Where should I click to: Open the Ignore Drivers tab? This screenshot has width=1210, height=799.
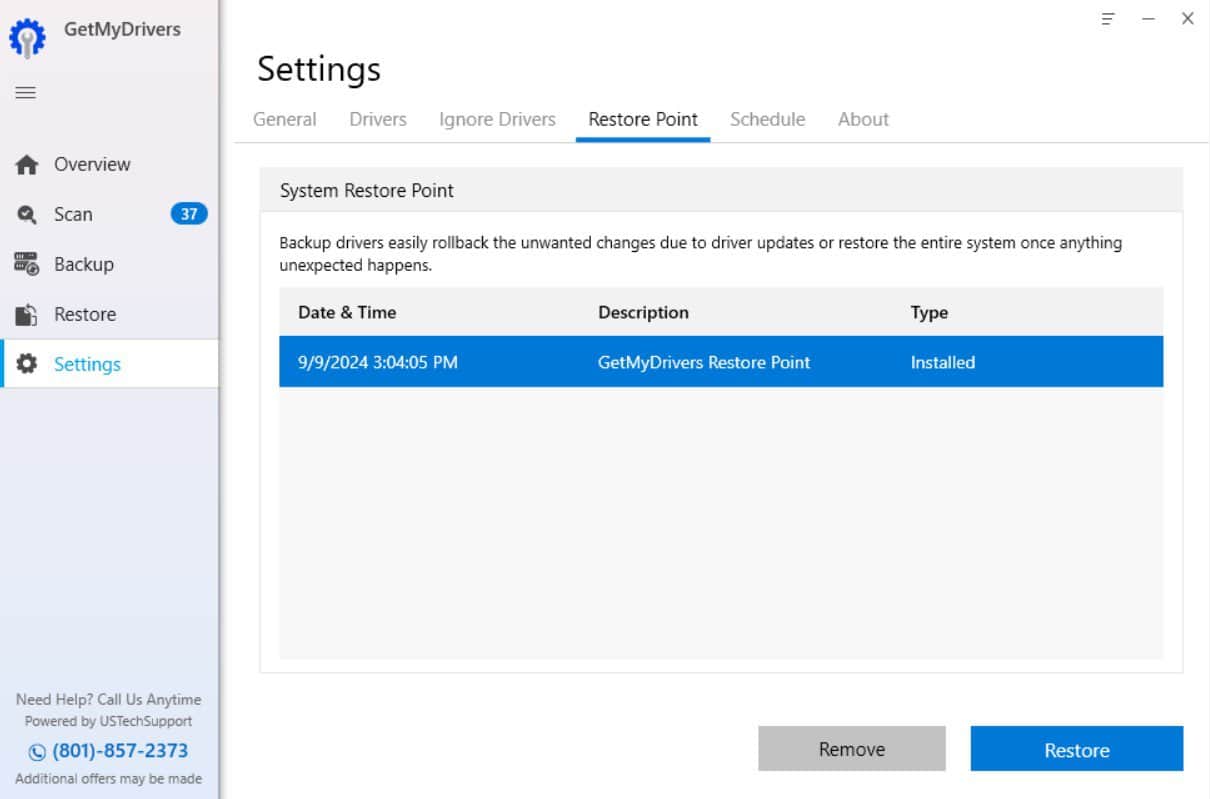point(497,119)
